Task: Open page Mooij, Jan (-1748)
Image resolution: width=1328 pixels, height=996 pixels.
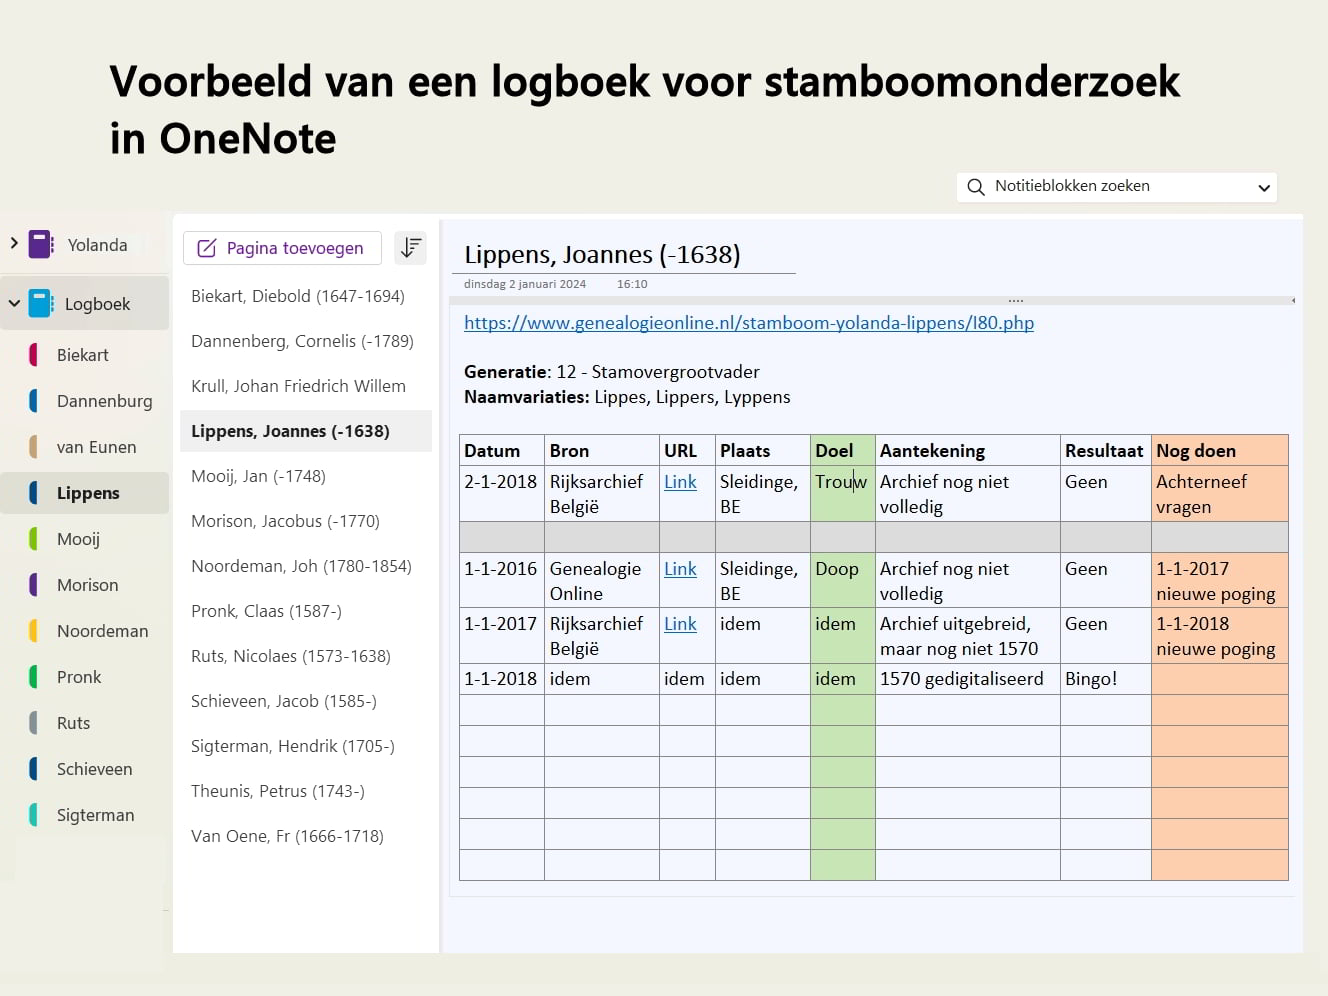Action: click(258, 476)
